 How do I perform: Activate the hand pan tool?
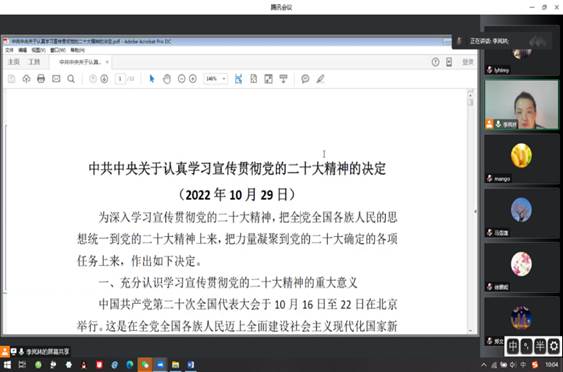tap(167, 79)
